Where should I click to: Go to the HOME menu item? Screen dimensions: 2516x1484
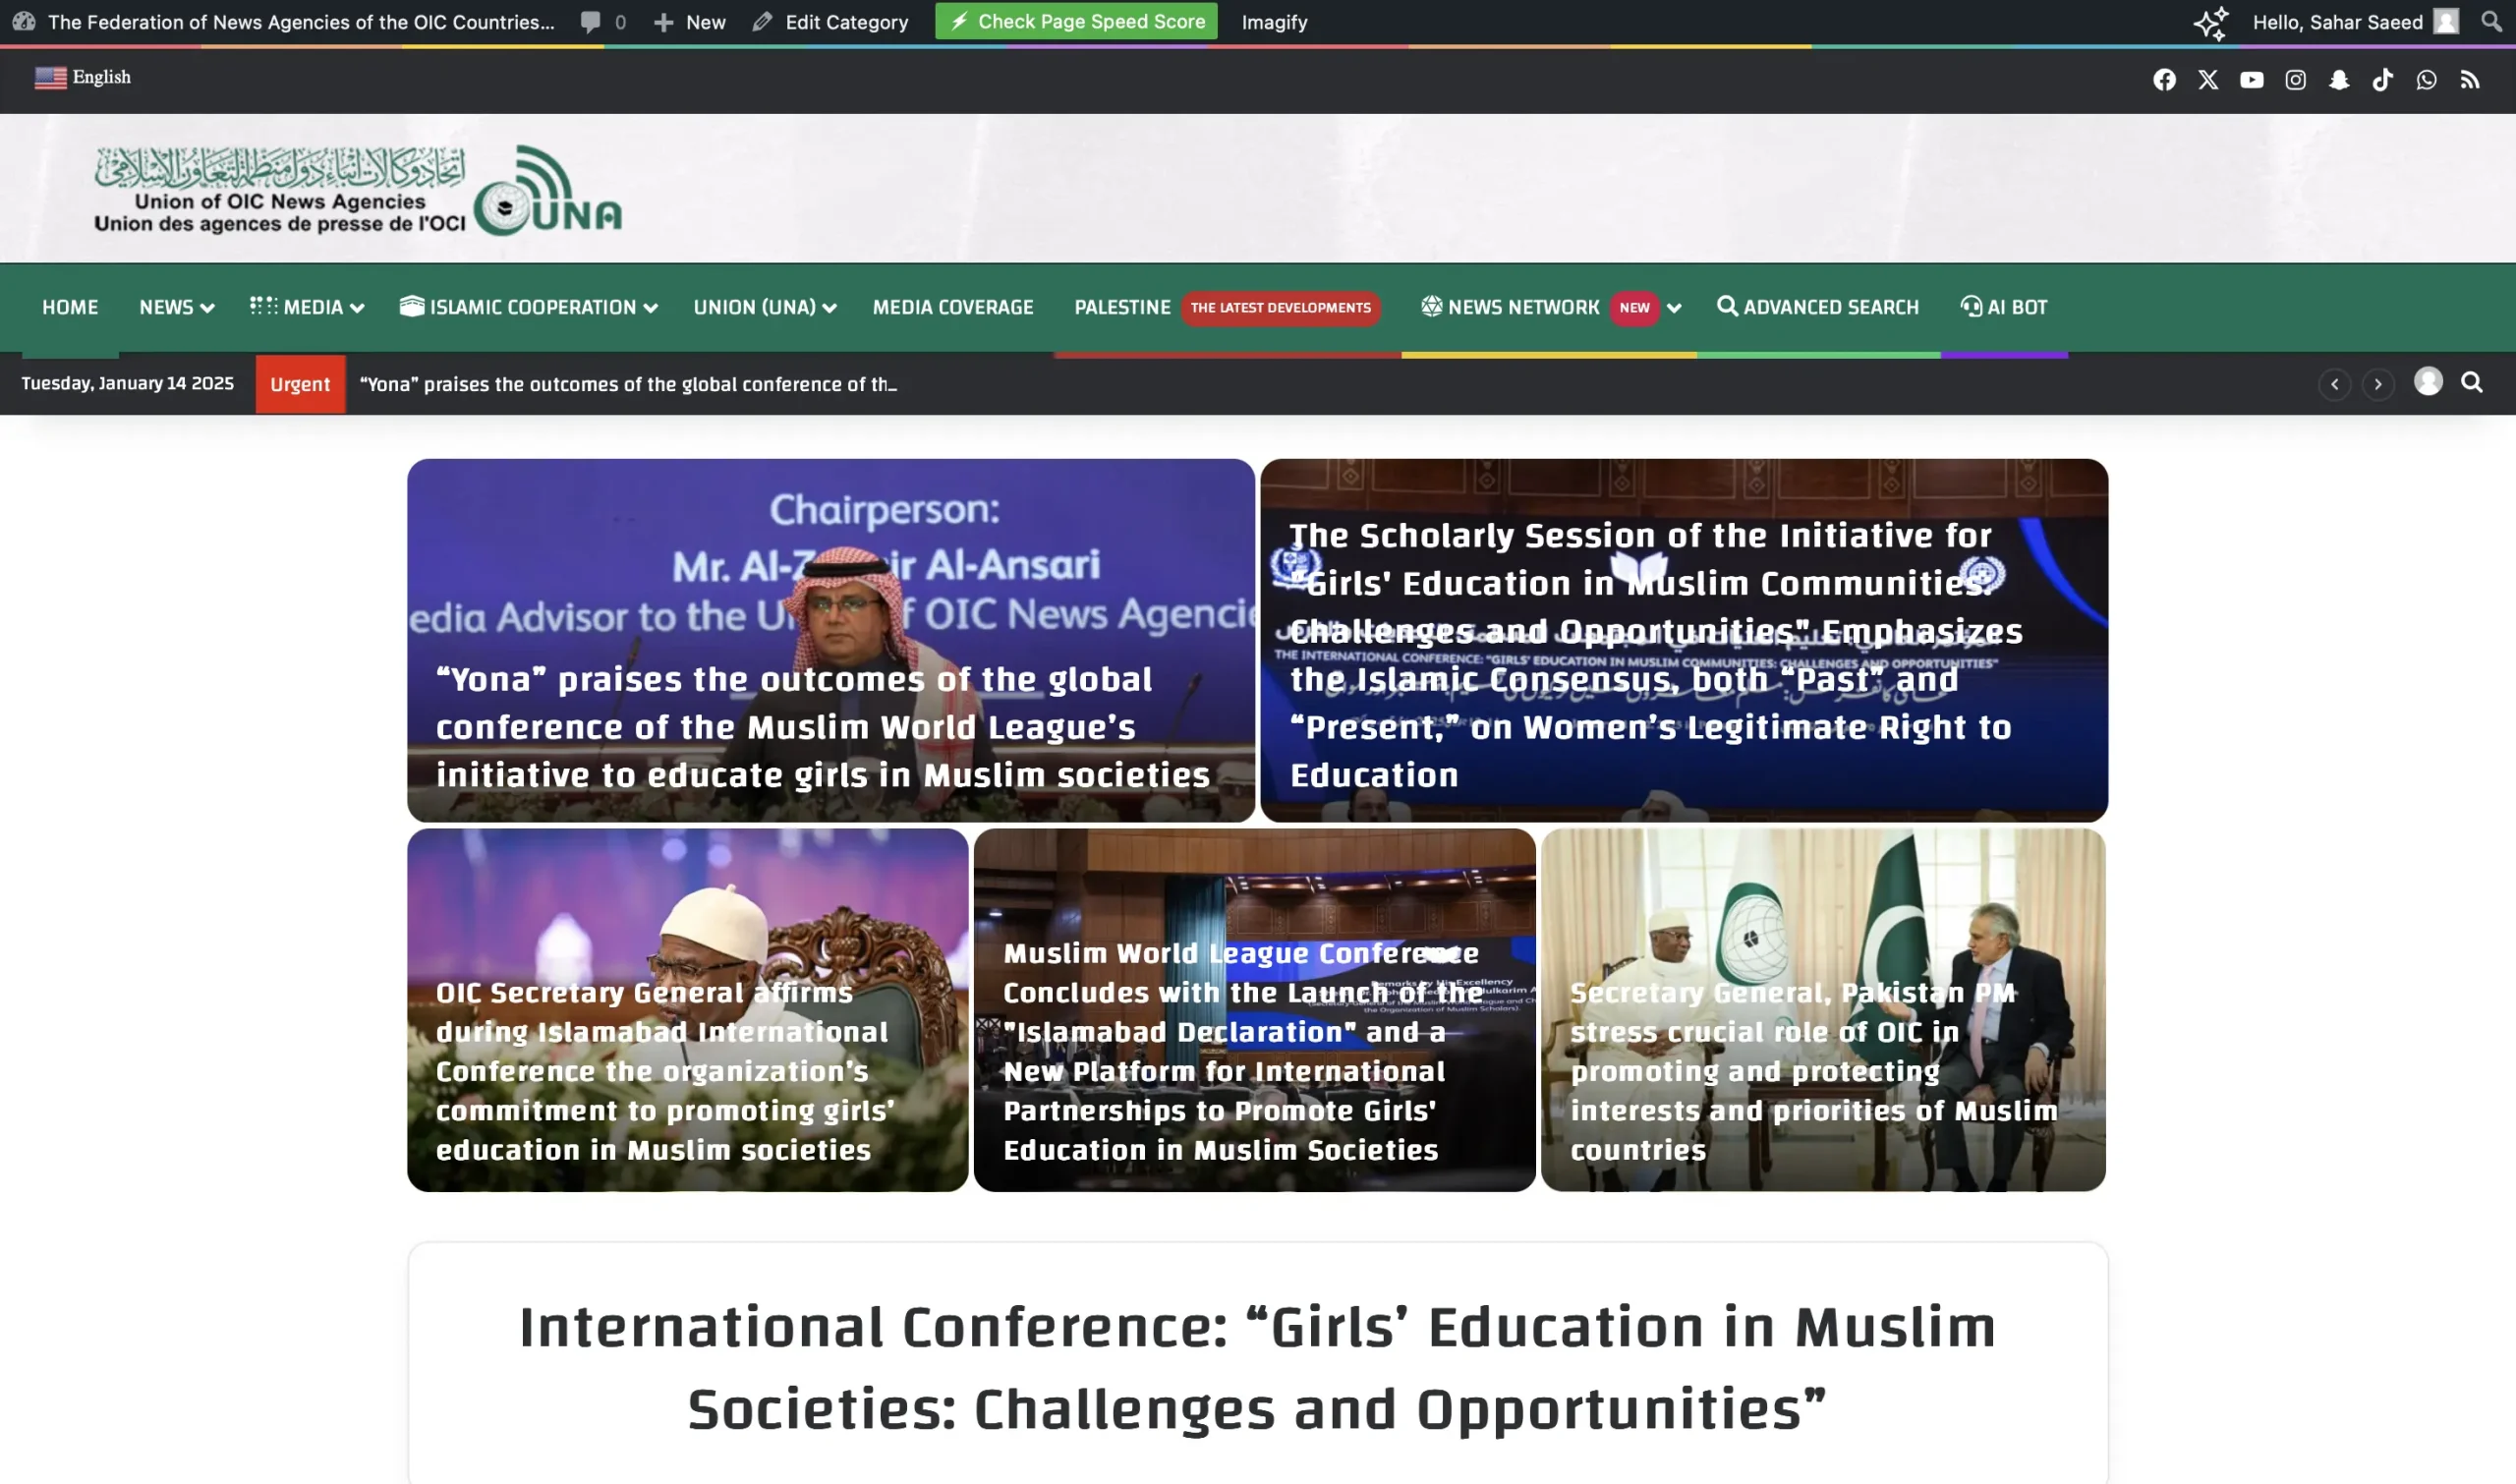click(x=70, y=307)
